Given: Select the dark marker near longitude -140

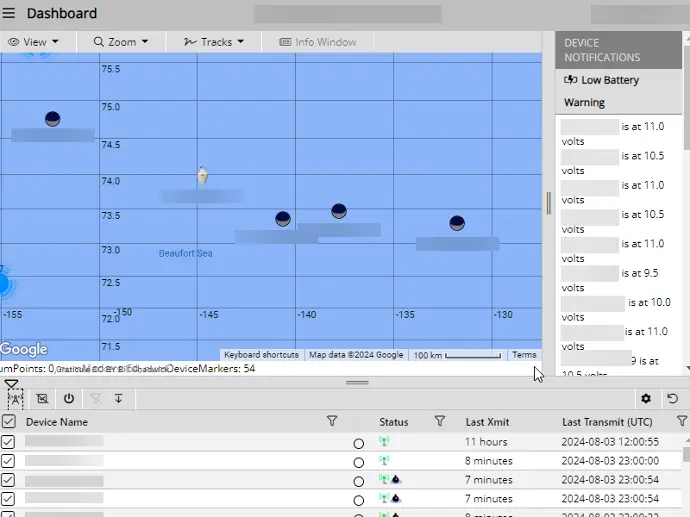Looking at the screenshot, I should point(283,219).
